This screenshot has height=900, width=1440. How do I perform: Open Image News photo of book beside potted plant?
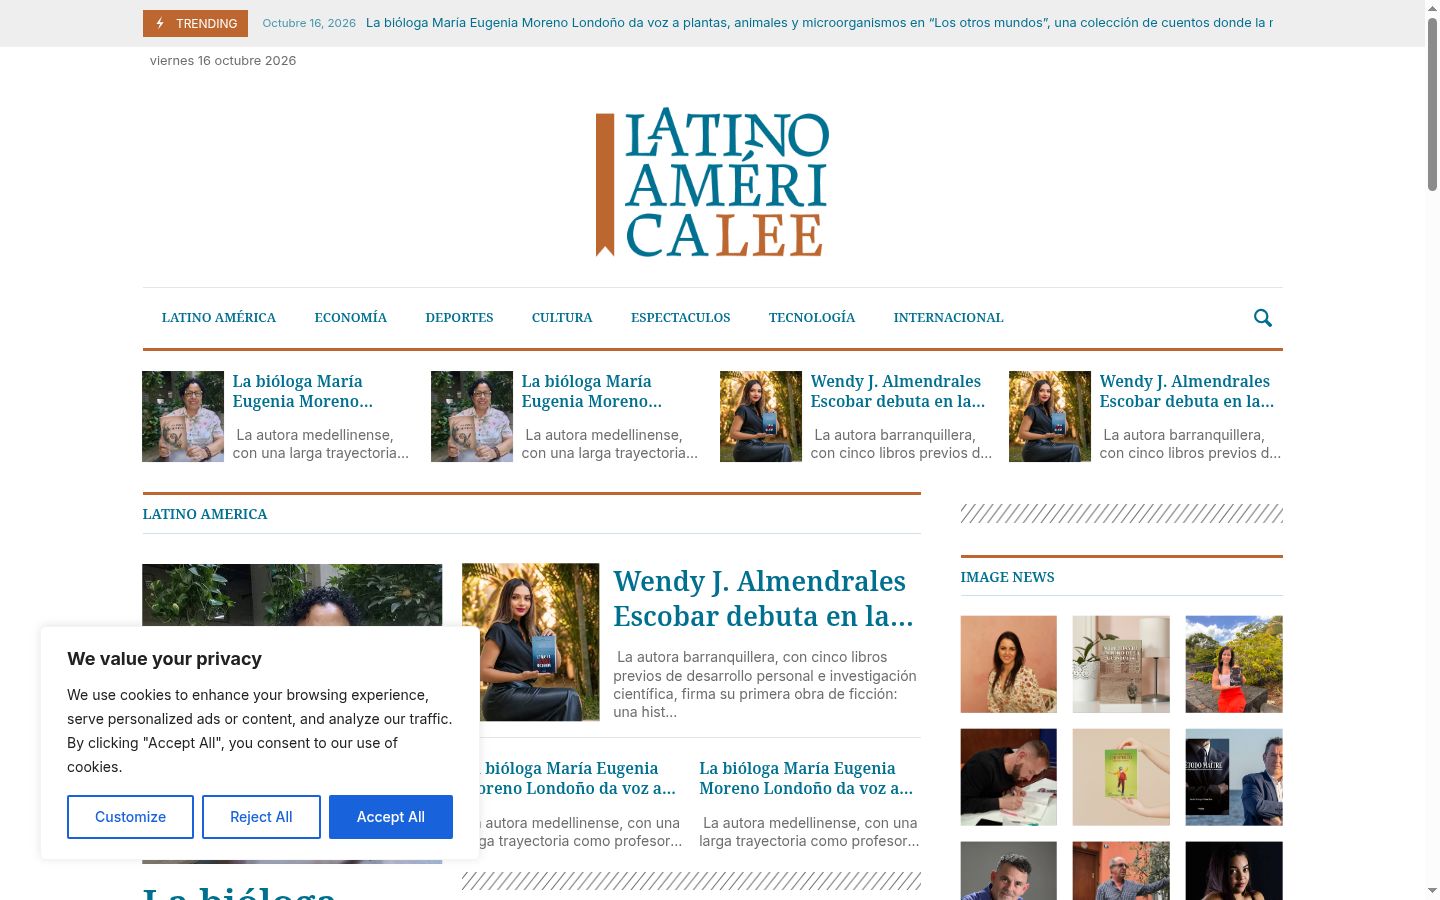[x=1121, y=664]
